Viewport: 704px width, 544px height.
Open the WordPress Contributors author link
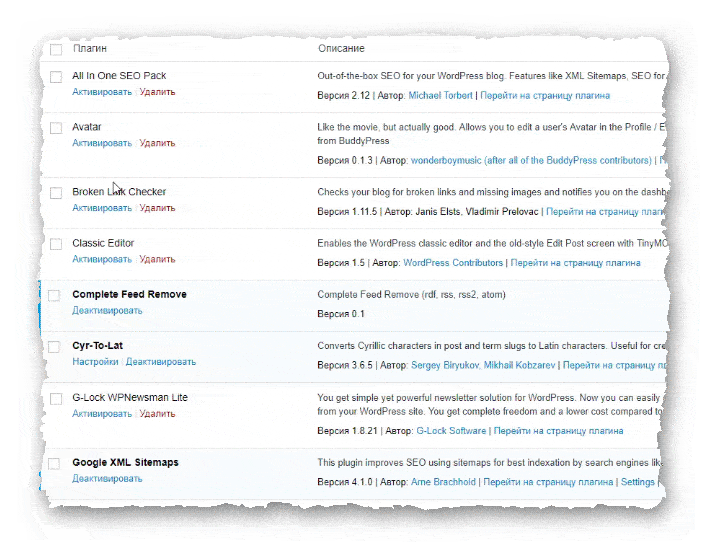453,263
